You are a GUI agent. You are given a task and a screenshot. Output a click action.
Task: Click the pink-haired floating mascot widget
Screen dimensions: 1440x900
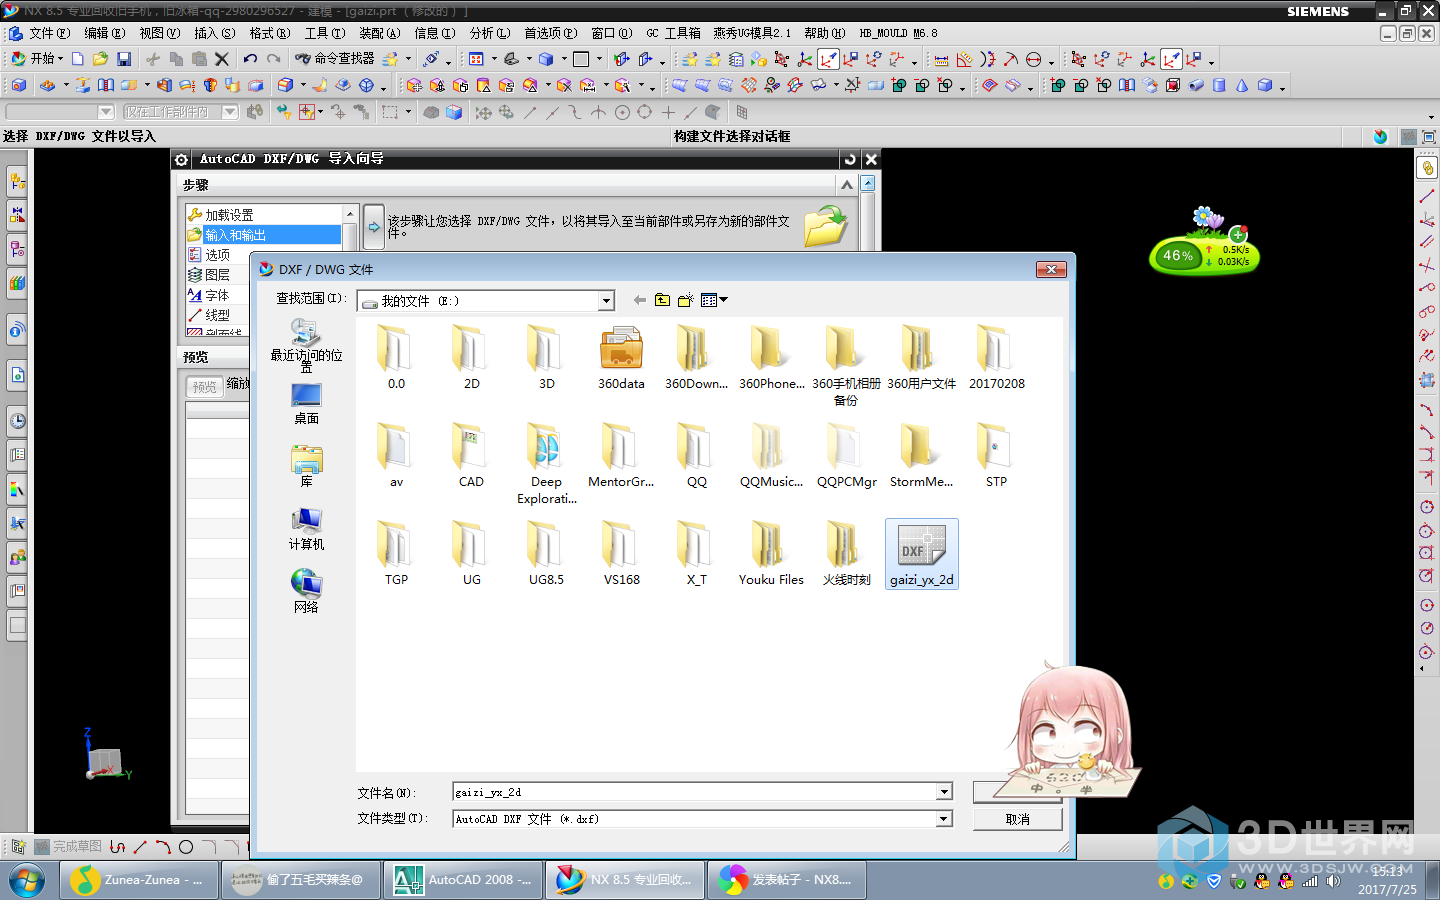pyautogui.click(x=1073, y=732)
